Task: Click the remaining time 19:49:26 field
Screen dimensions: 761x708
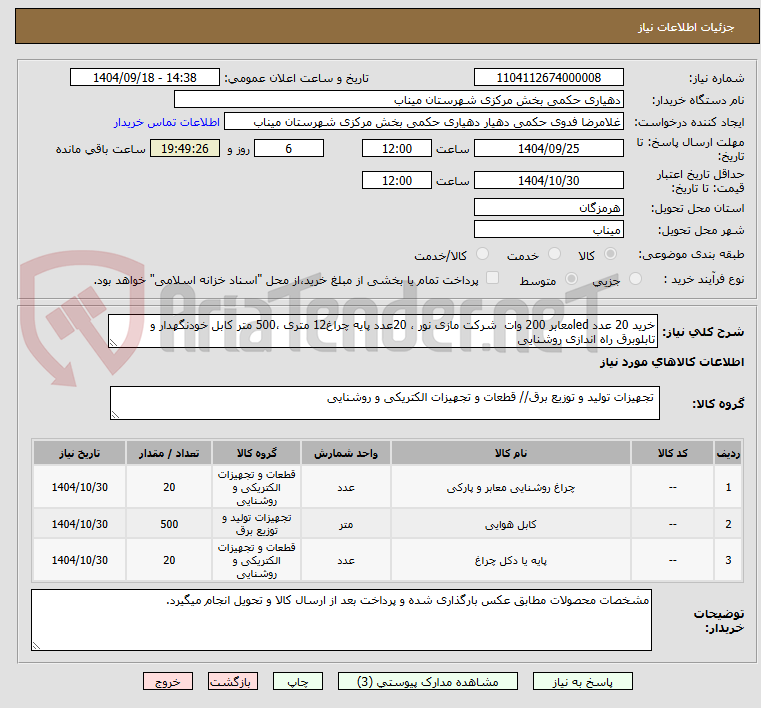Action: point(184,148)
